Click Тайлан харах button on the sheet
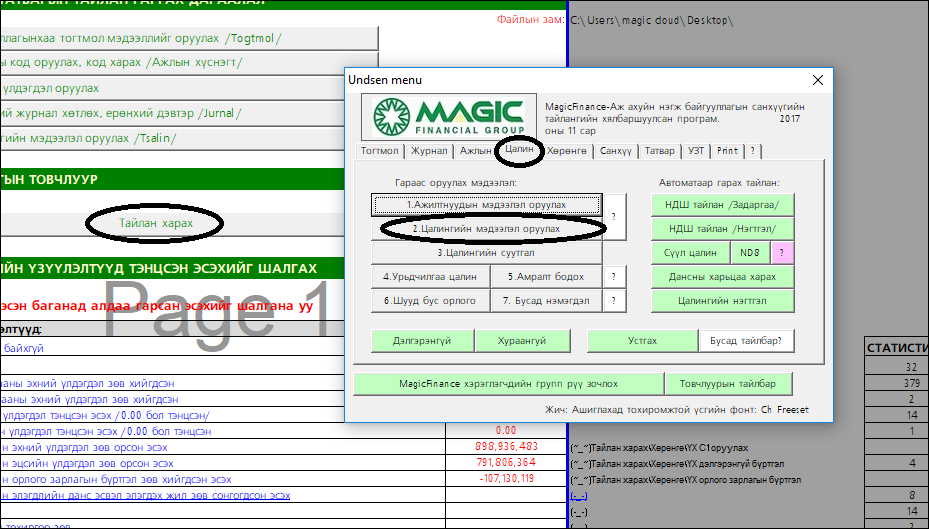This screenshot has width=929, height=529. coord(156,223)
